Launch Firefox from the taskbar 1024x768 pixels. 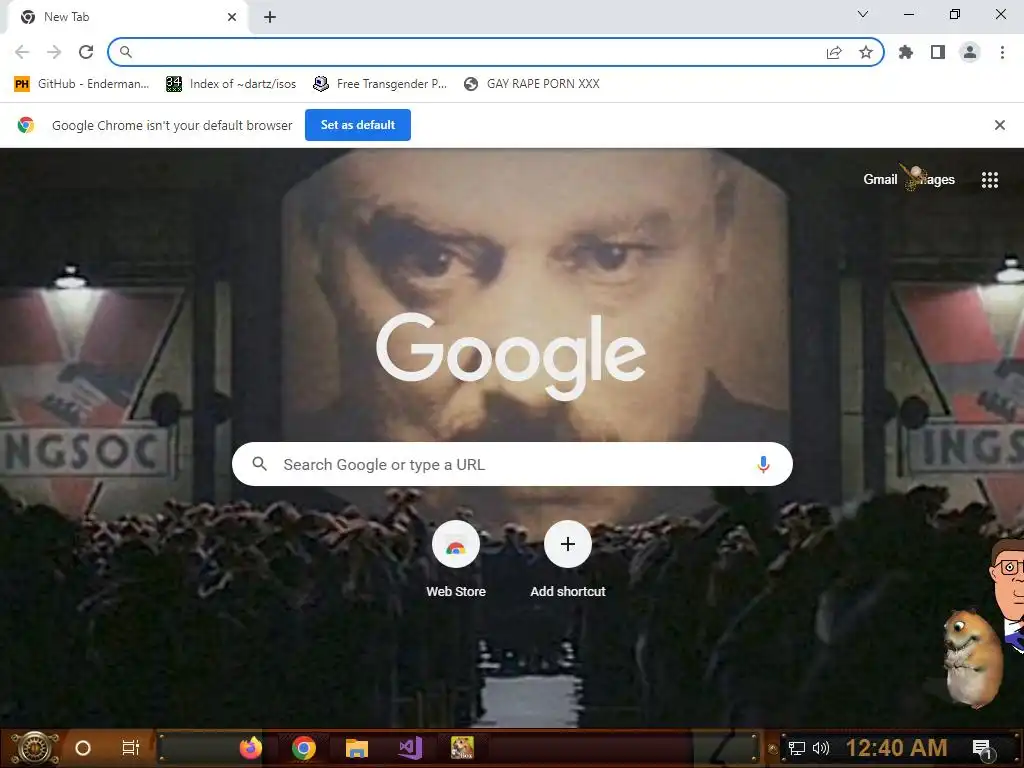pyautogui.click(x=251, y=748)
